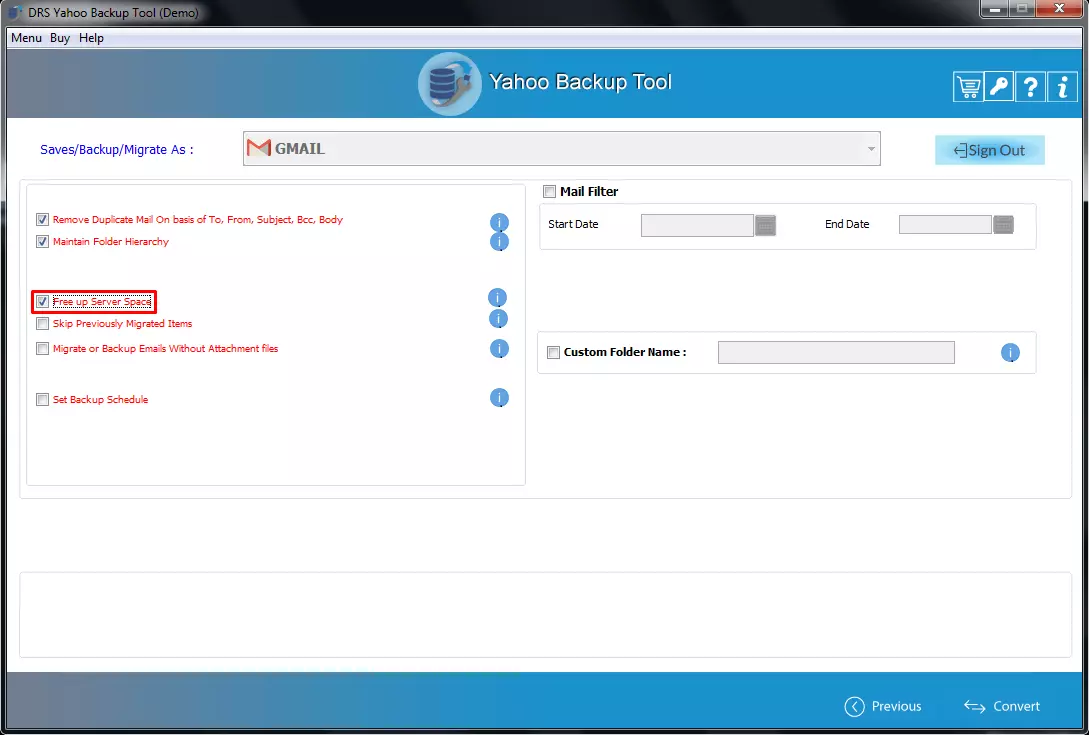Enable Skip Previously Migrated Items
The width and height of the screenshot is (1089, 735).
click(x=42, y=324)
